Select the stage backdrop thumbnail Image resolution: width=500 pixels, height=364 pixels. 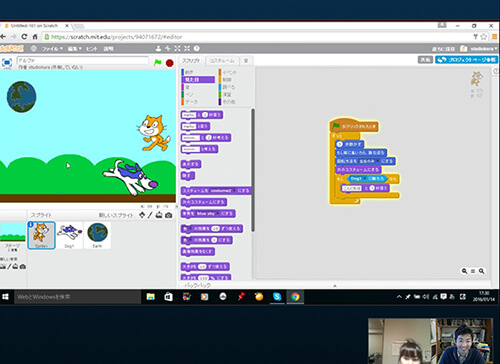(x=12, y=232)
